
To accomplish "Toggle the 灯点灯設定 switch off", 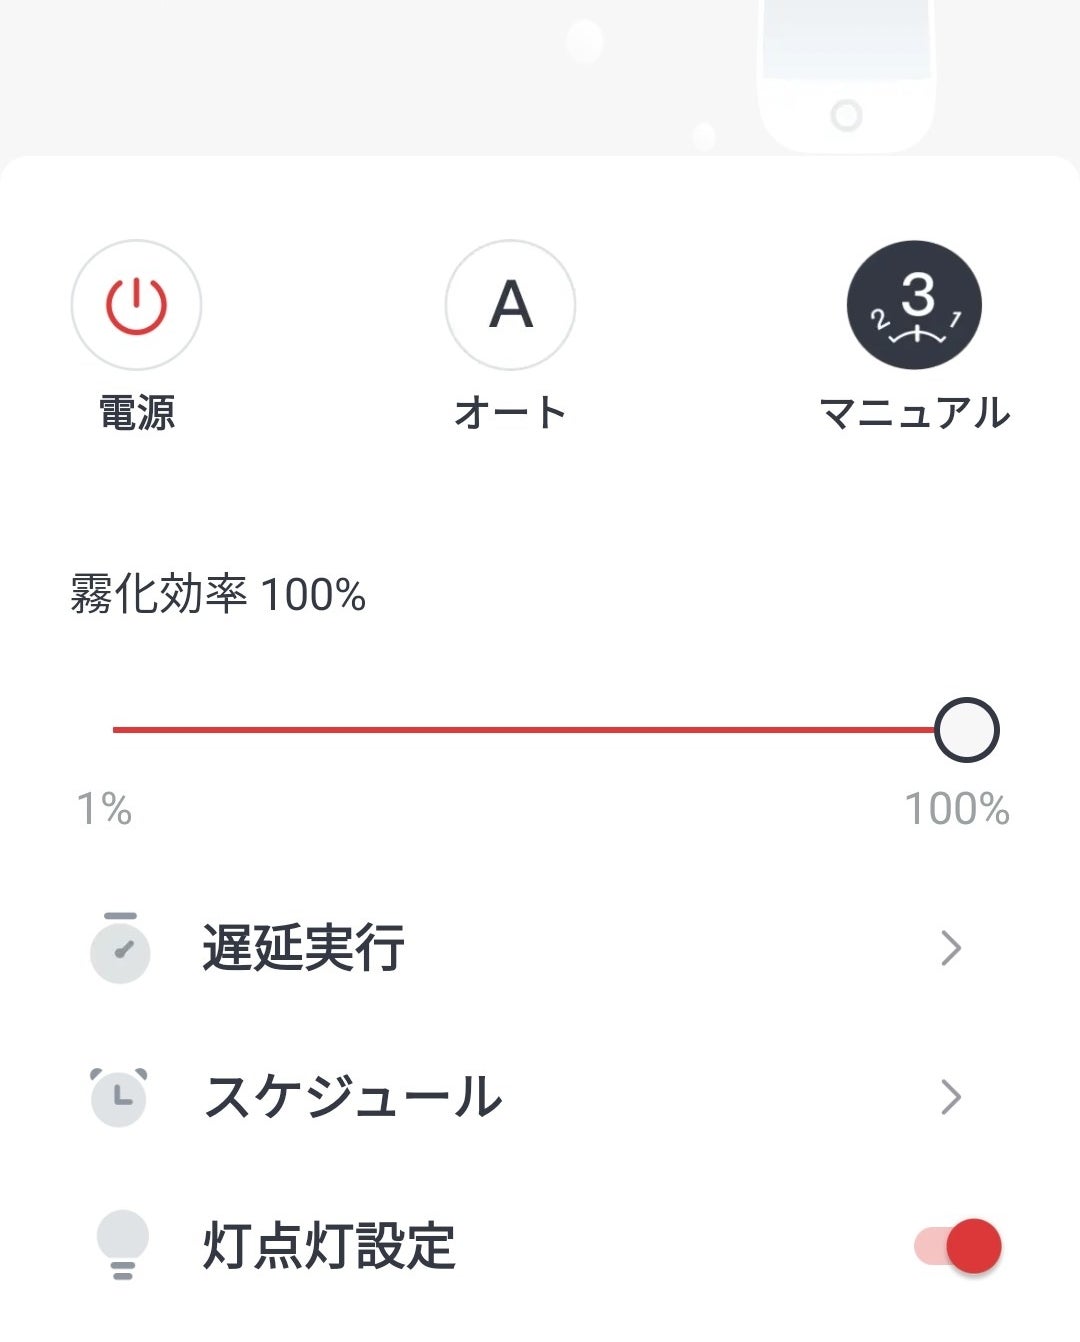I will [958, 1246].
